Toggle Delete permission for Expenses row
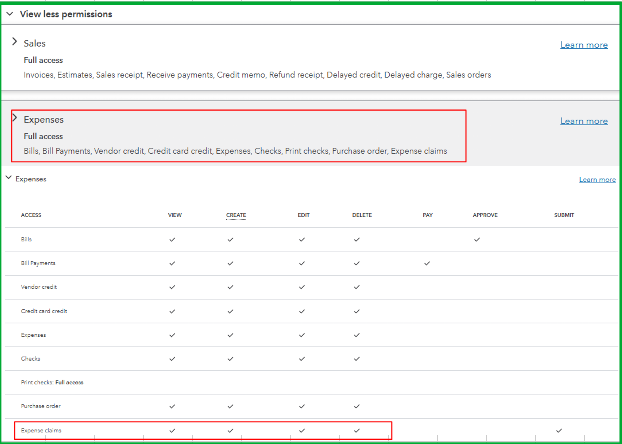This screenshot has width=622, height=444. pyautogui.click(x=356, y=335)
